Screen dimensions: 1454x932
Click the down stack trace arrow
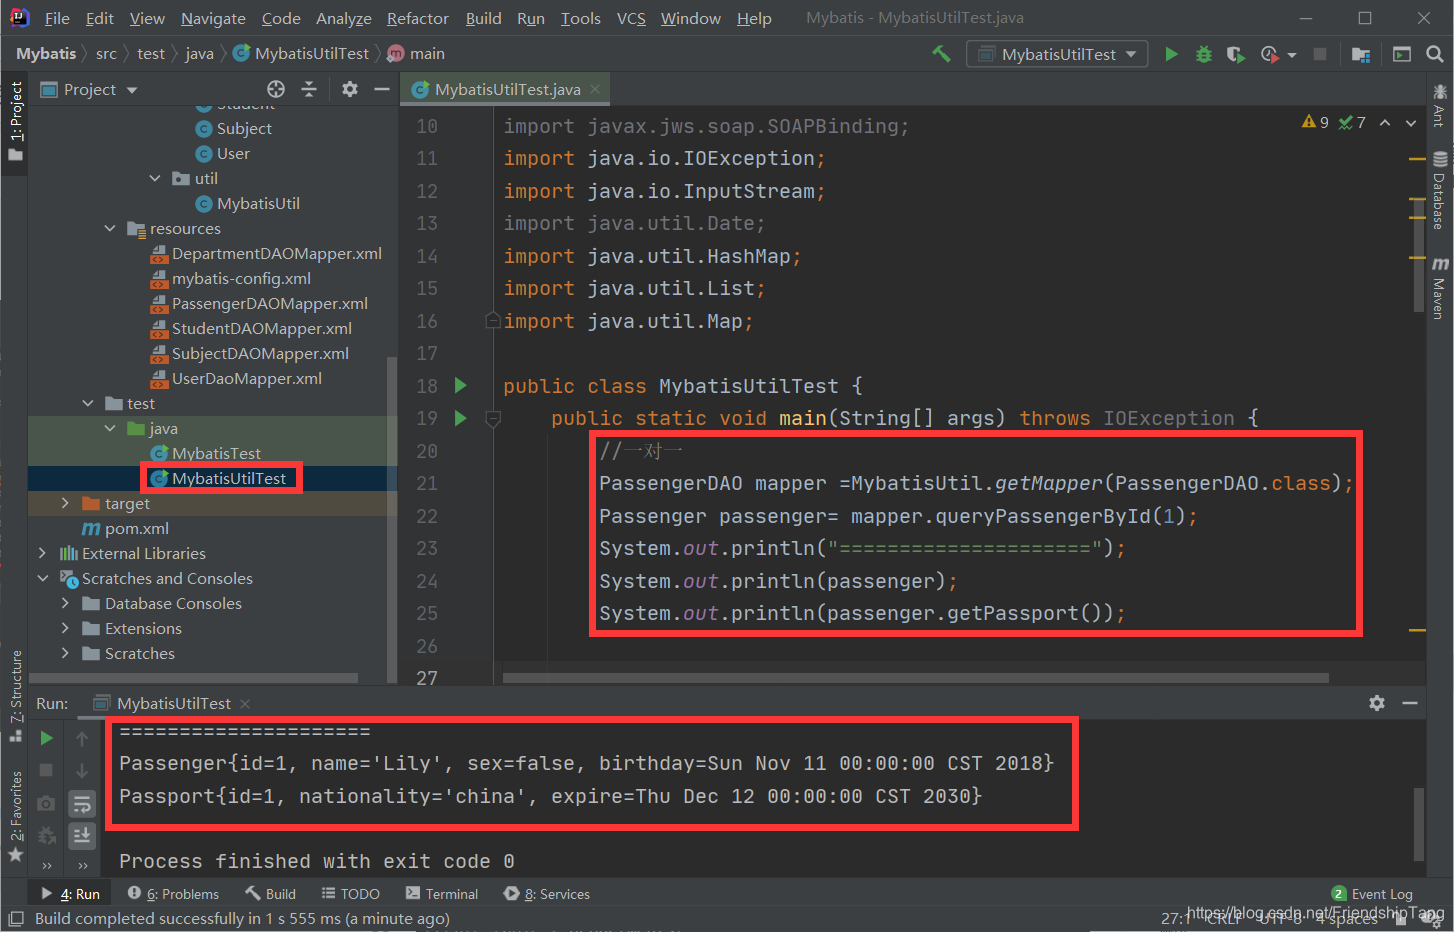pyautogui.click(x=82, y=770)
